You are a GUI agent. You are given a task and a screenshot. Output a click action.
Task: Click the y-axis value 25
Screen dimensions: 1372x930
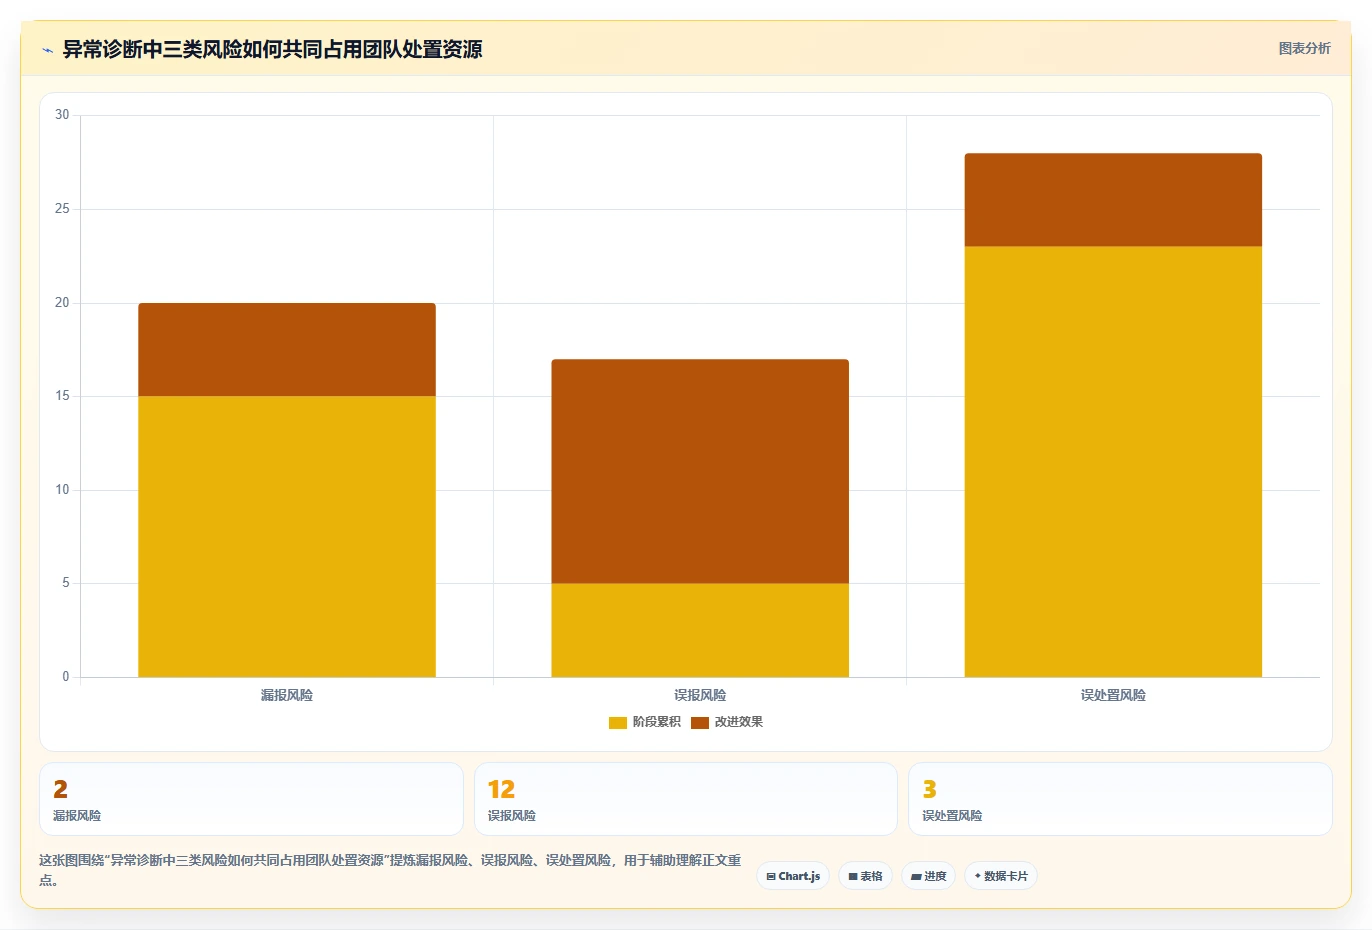62,209
